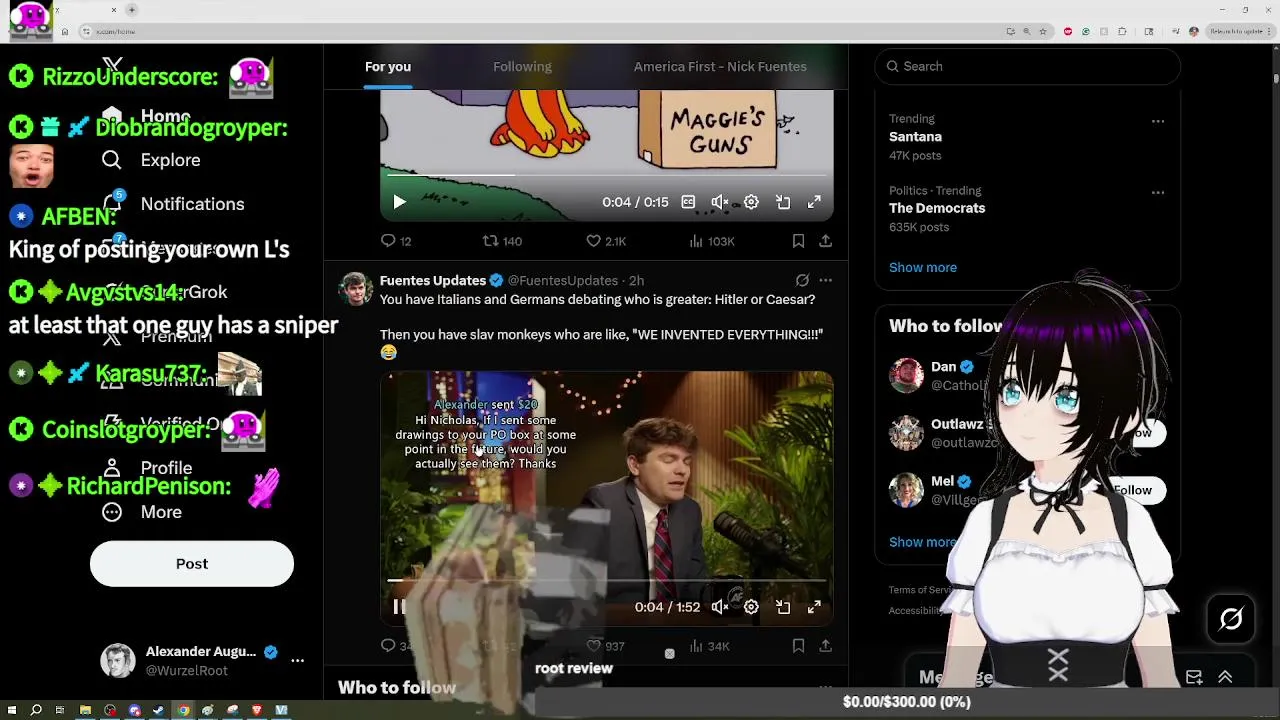The image size is (1280, 720).
Task: Unmute the Maggie's Guns video
Action: pos(720,202)
